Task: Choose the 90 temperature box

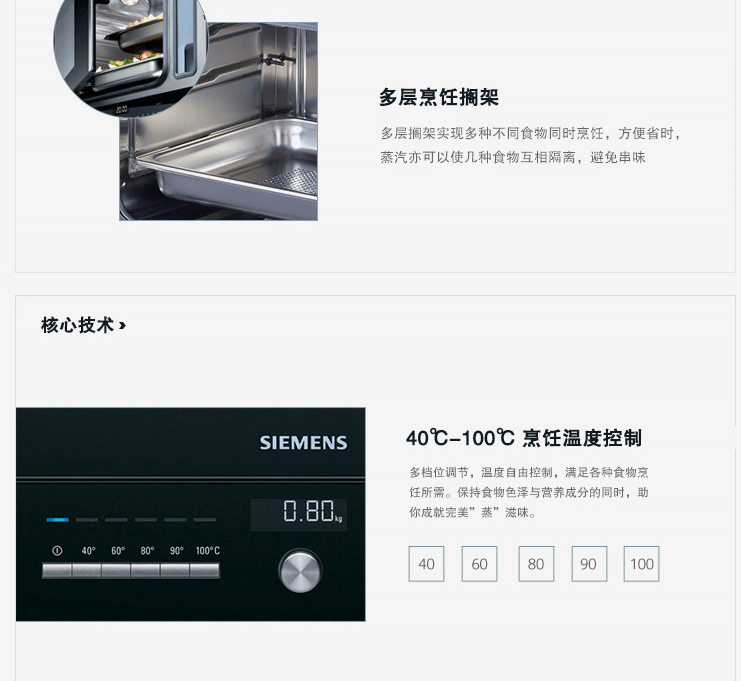Action: coord(589,564)
